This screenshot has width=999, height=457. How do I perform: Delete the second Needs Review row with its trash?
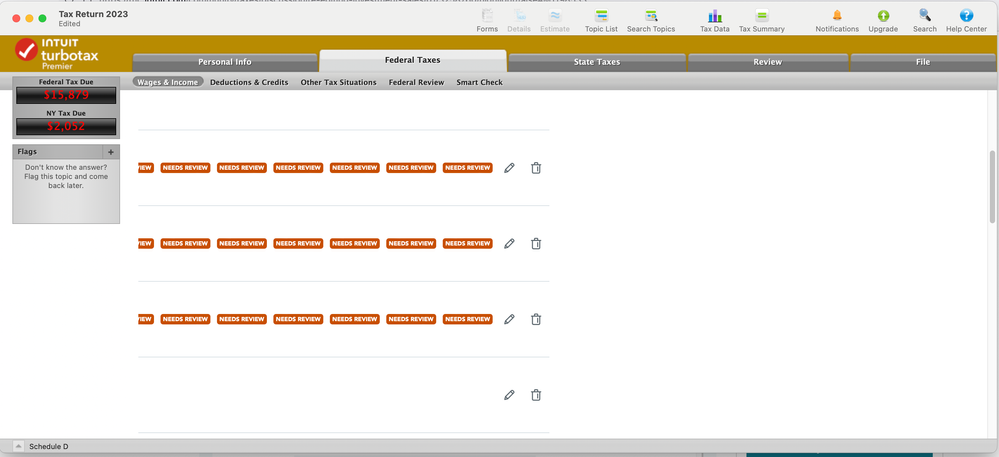(536, 243)
